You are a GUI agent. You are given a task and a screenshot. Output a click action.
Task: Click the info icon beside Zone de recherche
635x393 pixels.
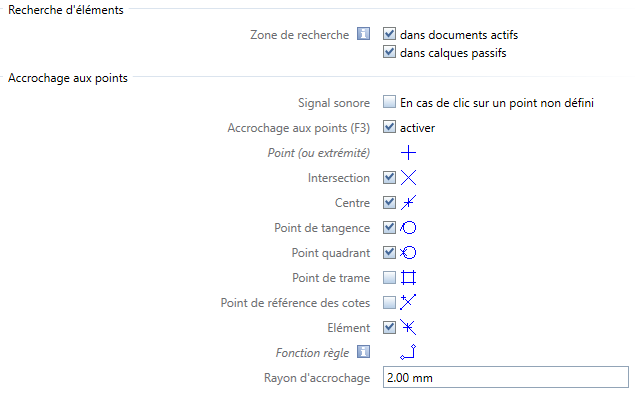pyautogui.click(x=363, y=34)
